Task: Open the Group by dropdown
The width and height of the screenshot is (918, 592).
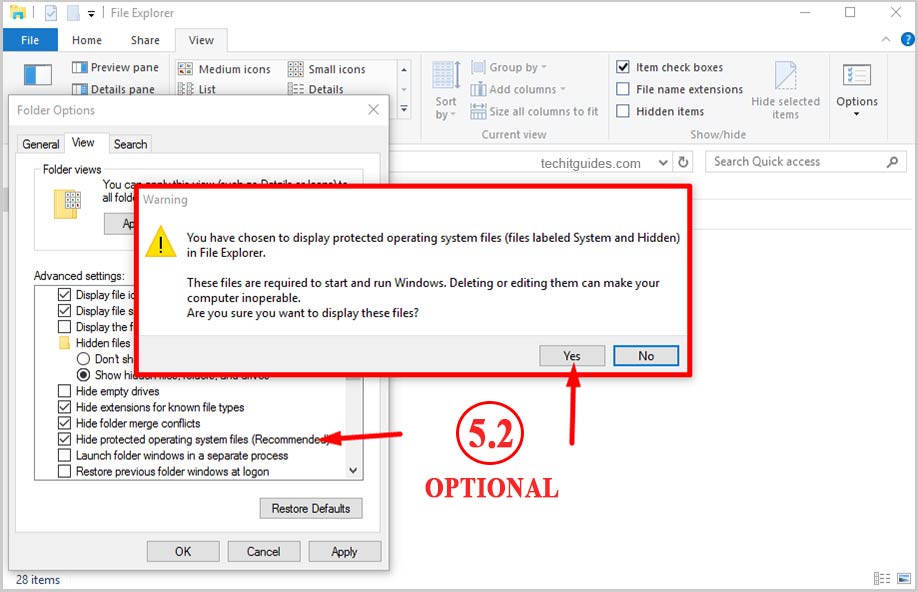Action: pos(511,67)
